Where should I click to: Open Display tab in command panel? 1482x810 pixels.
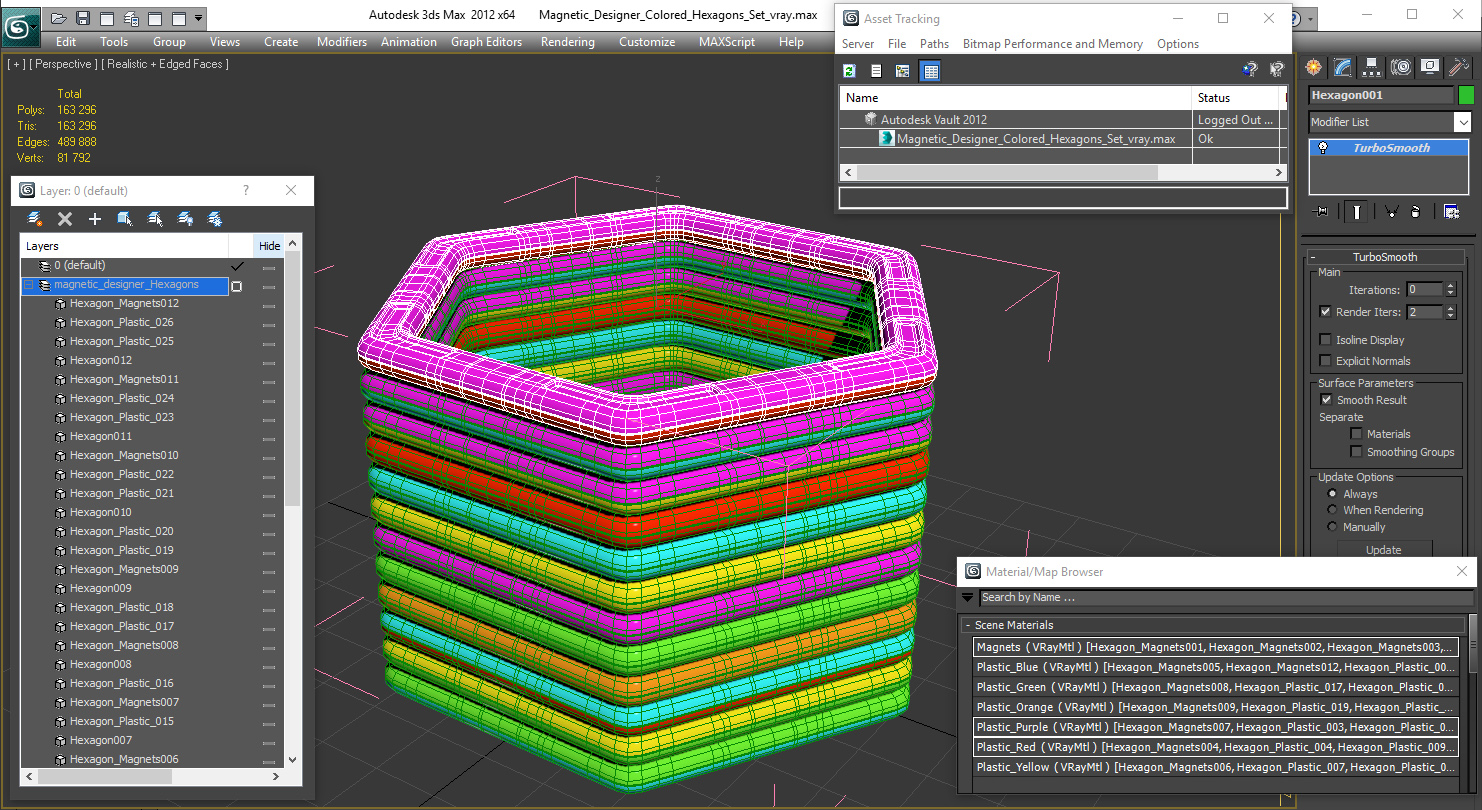tap(1430, 67)
